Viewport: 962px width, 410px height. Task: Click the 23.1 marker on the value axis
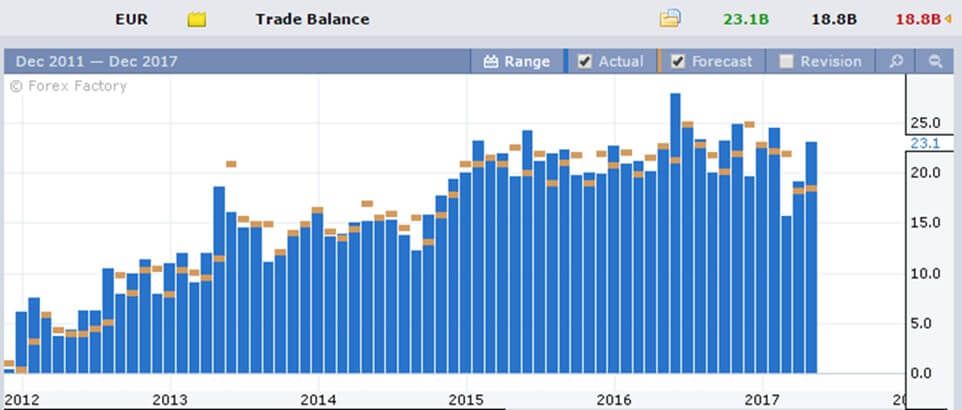point(924,143)
